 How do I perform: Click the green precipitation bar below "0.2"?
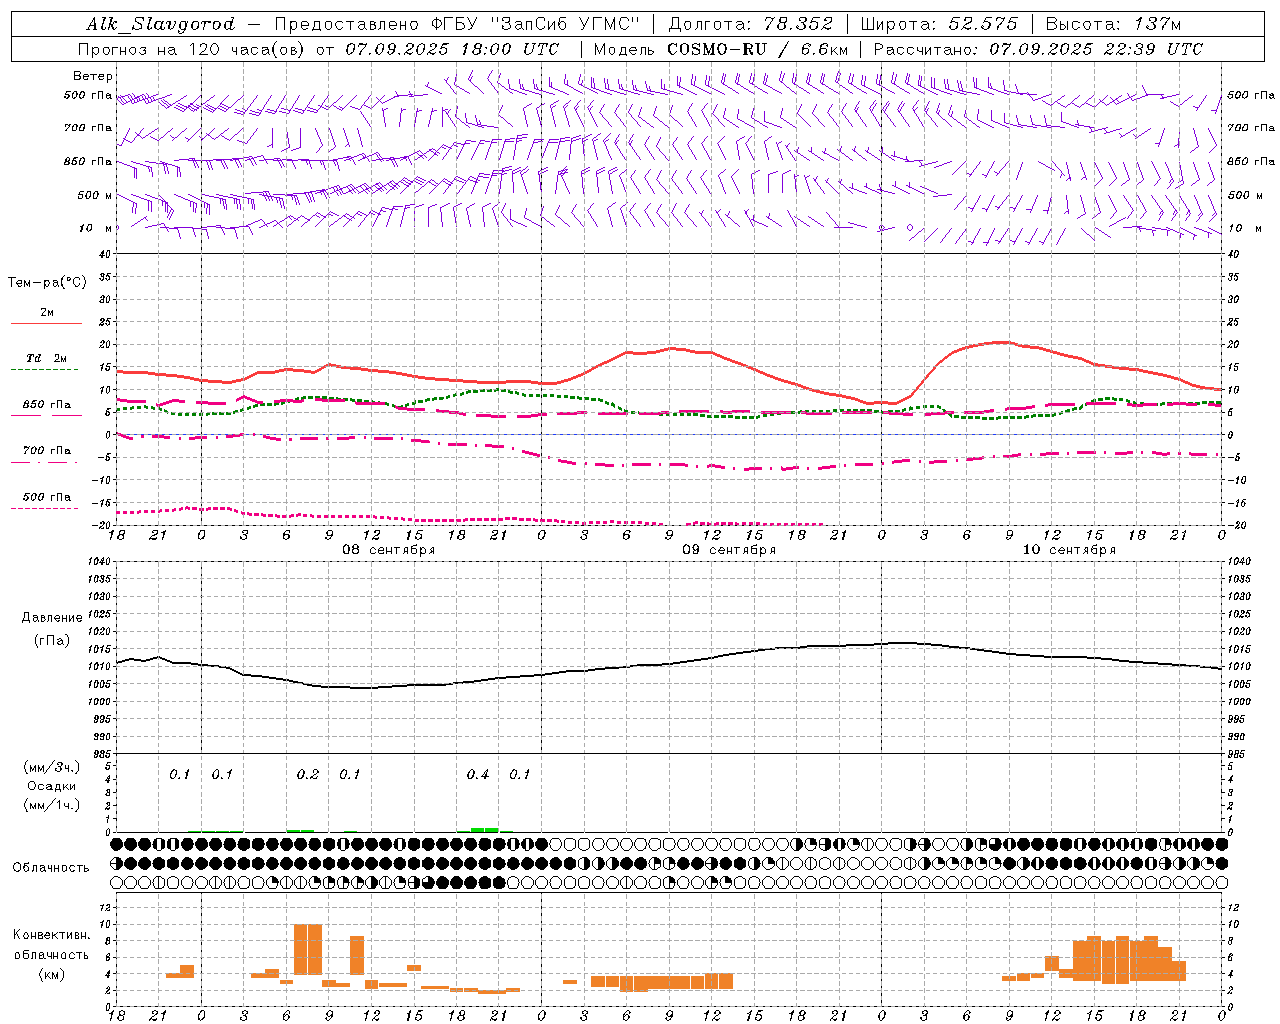coord(300,830)
